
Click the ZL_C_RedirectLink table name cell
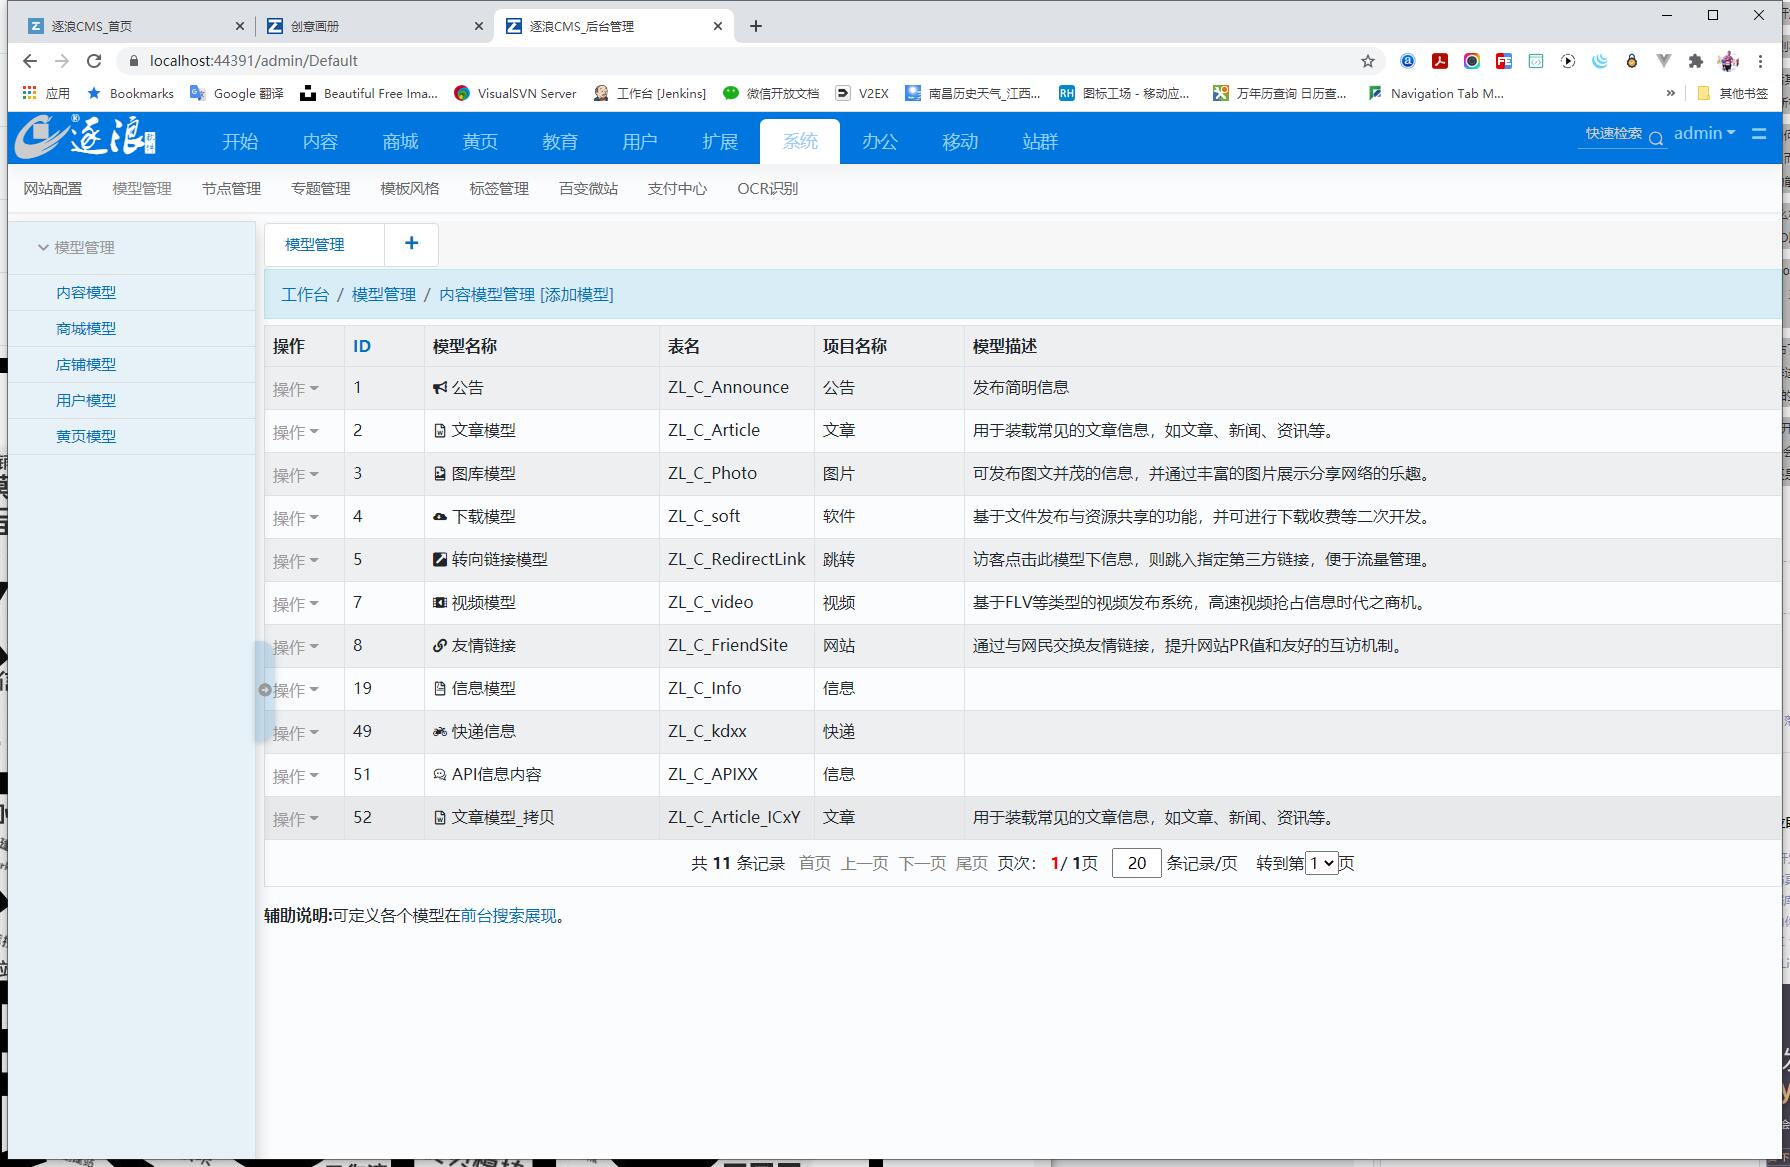736,559
